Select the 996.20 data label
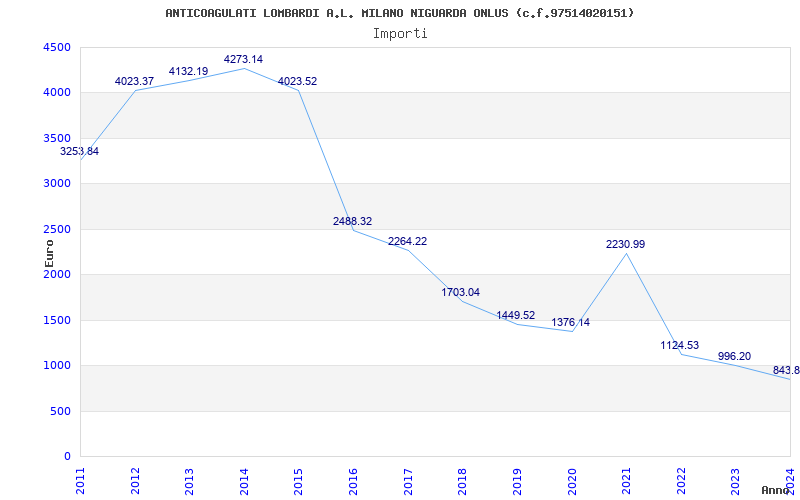This screenshot has width=800, height=500. (734, 357)
